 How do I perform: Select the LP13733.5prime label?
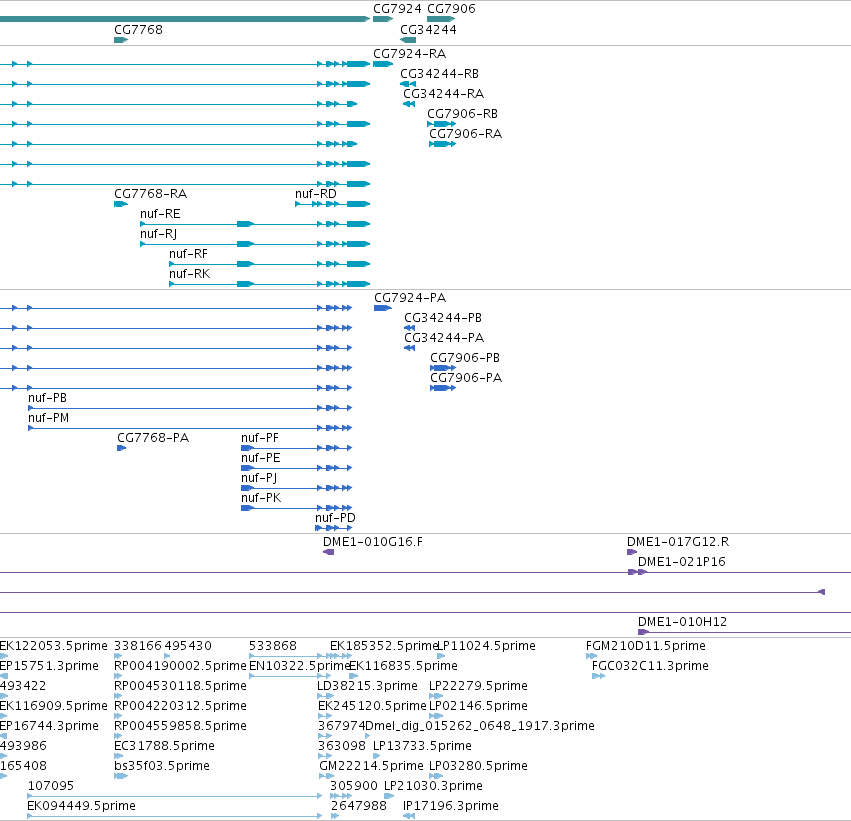coord(422,746)
